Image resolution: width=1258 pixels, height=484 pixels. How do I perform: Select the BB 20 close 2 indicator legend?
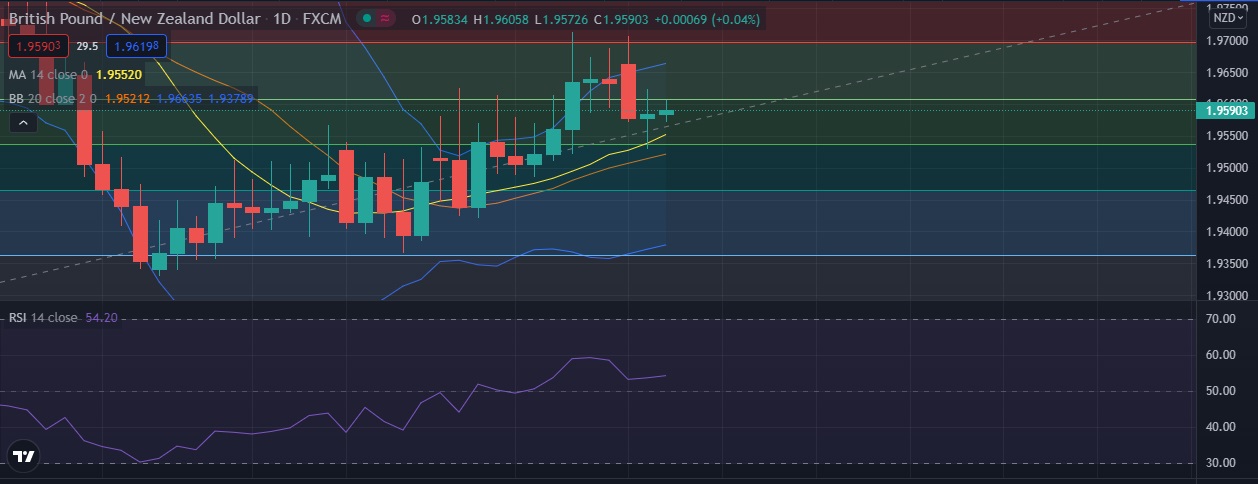coord(52,99)
